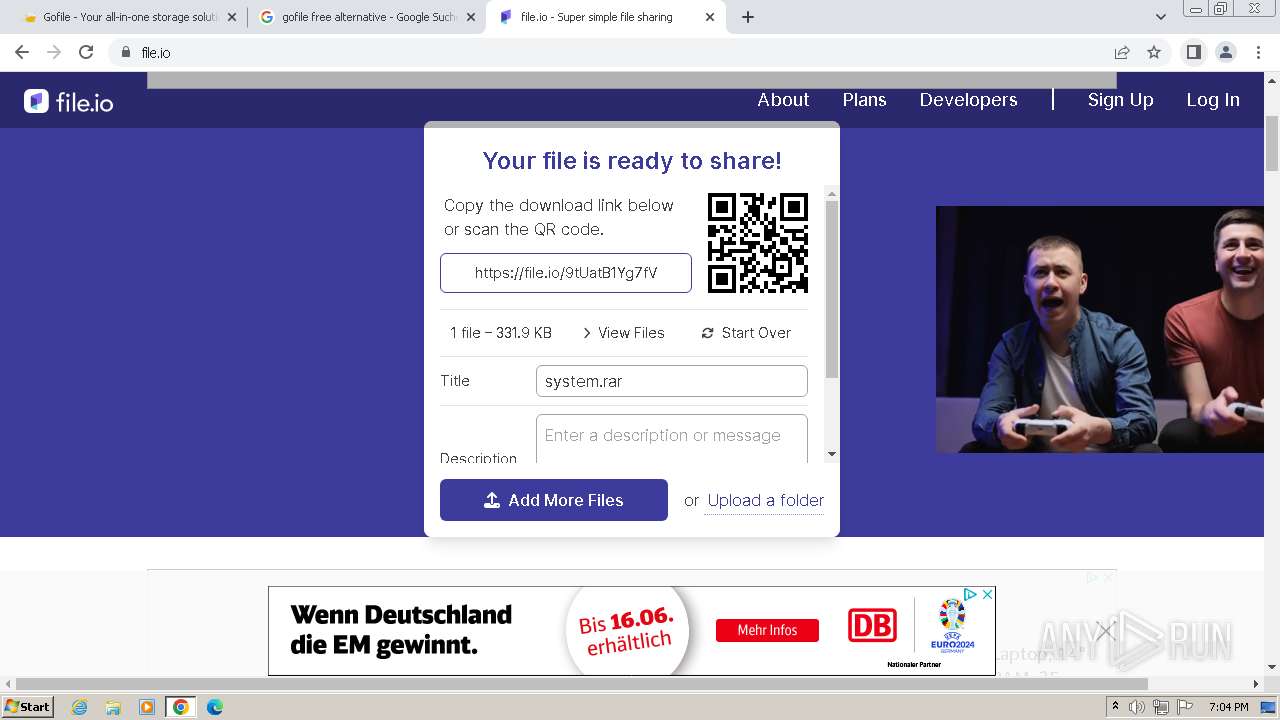
Task: Click scroll up arrow in share panel
Action: [x=831, y=193]
